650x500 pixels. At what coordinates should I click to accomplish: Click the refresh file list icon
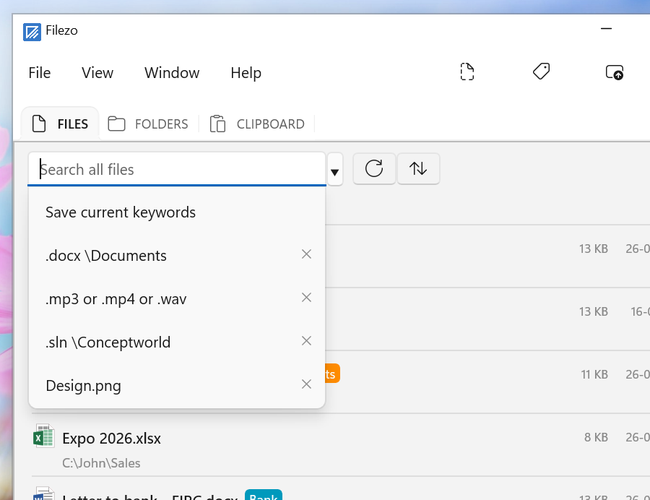pyautogui.click(x=374, y=169)
